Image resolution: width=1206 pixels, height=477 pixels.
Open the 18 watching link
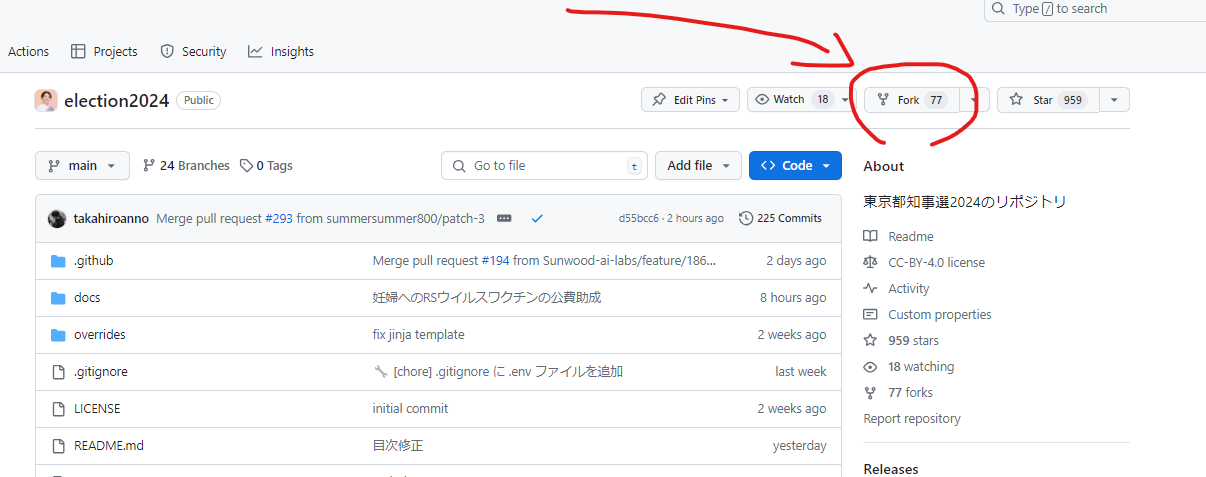921,366
